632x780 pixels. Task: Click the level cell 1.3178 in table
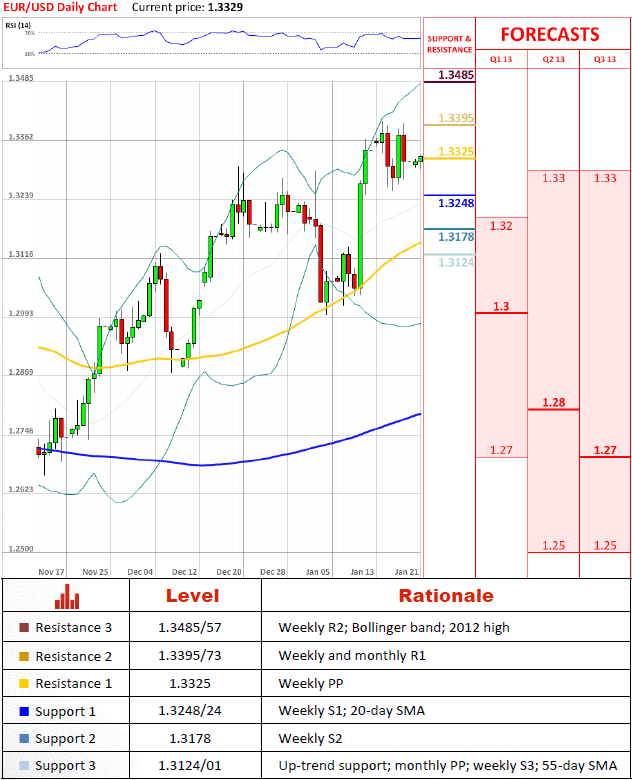pos(190,739)
